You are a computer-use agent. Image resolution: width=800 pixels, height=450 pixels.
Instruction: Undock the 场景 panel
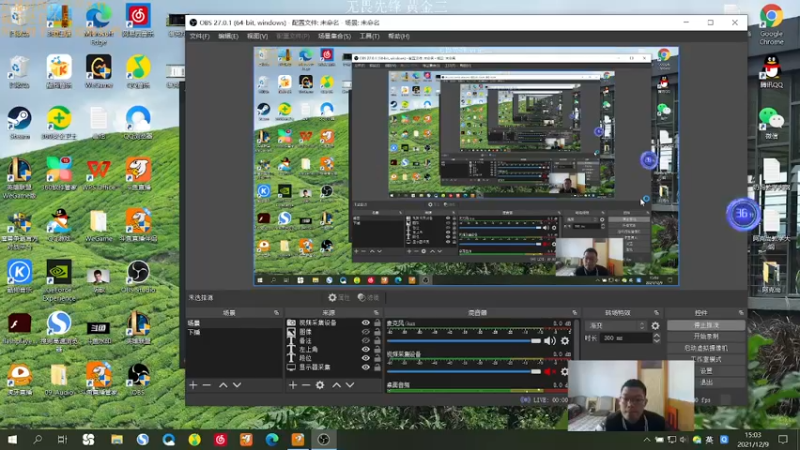[277, 313]
